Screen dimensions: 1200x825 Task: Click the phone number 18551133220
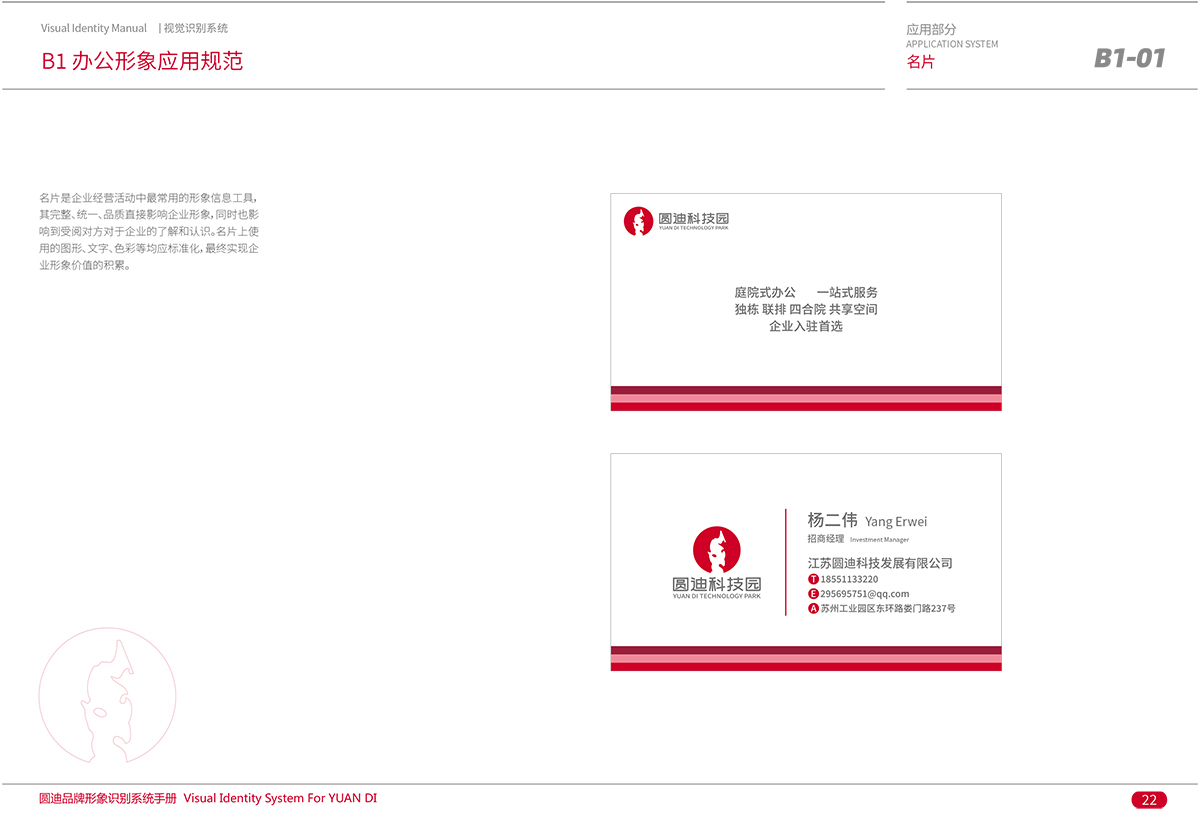point(849,579)
